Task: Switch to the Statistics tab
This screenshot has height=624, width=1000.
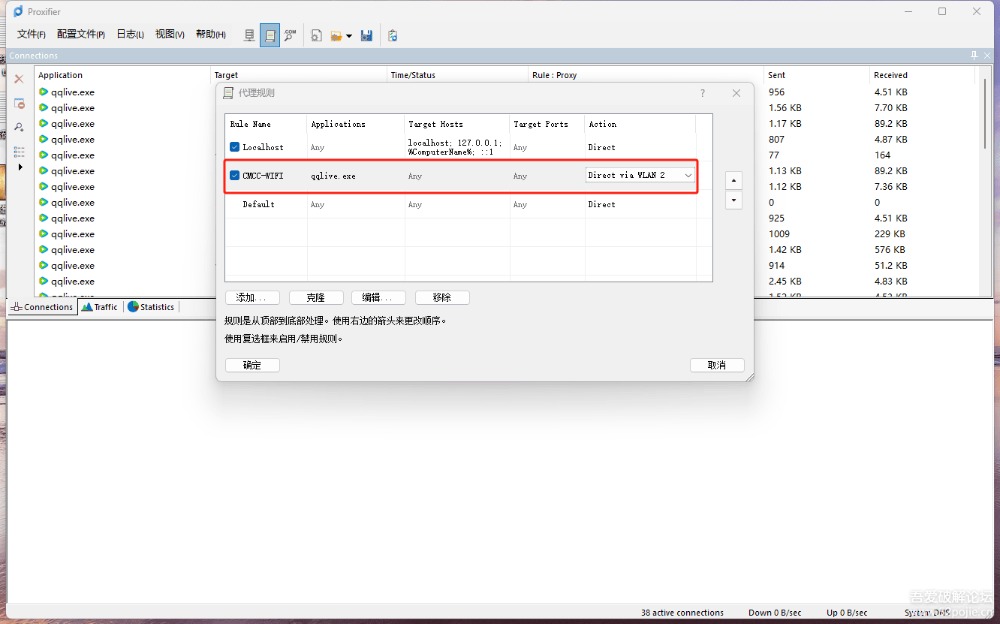Action: pos(151,307)
